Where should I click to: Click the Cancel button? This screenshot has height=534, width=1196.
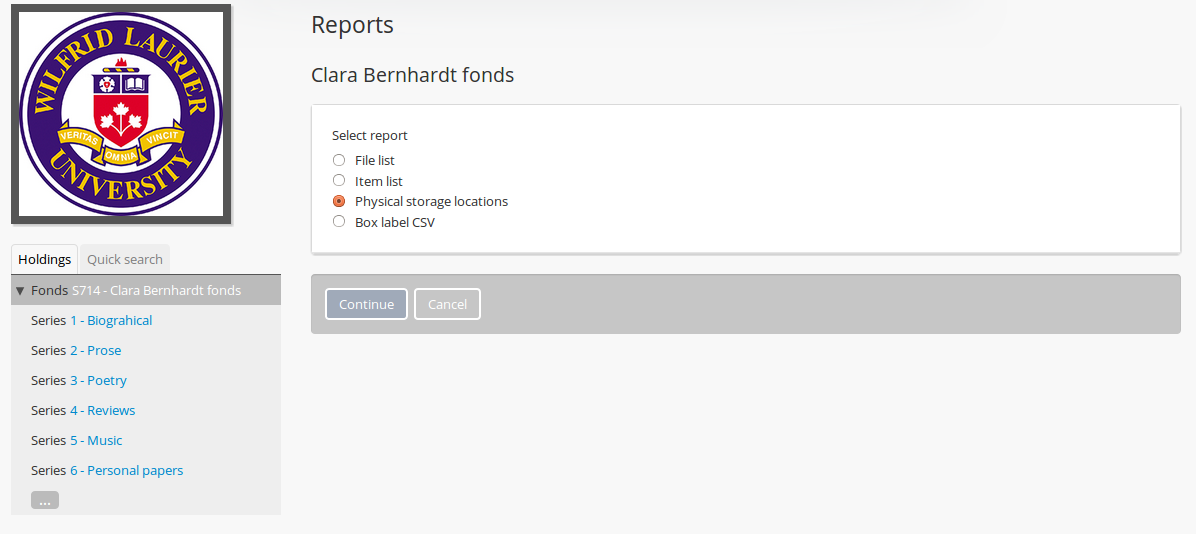(x=447, y=304)
